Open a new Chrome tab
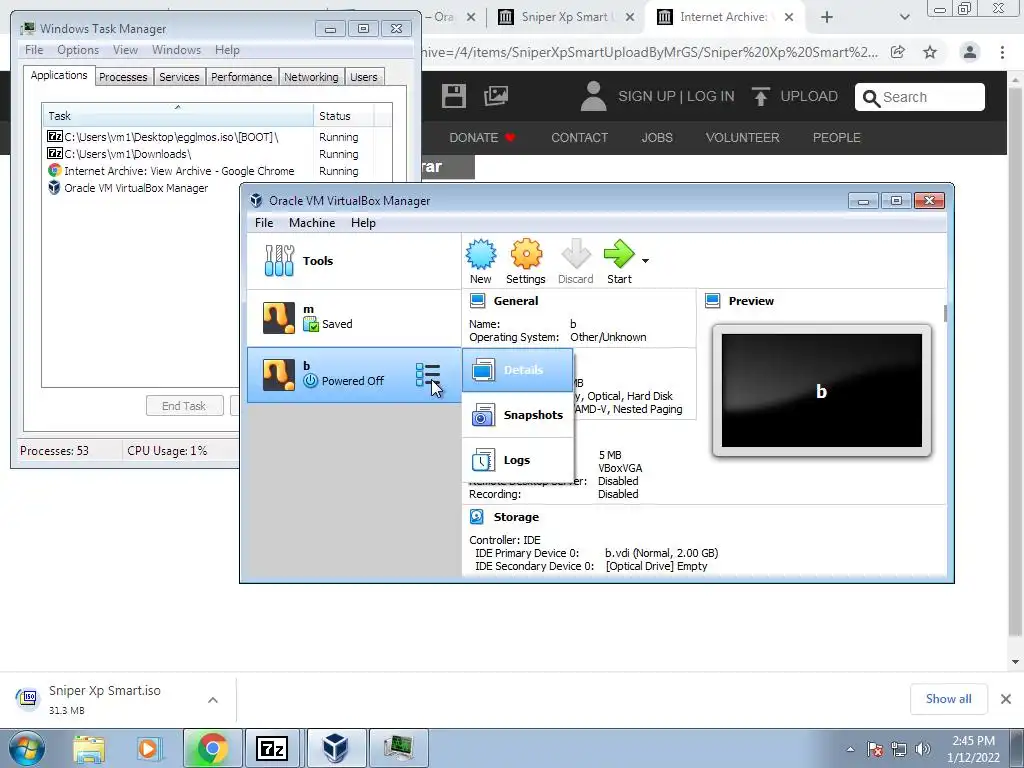This screenshot has width=1024, height=768. tap(827, 17)
